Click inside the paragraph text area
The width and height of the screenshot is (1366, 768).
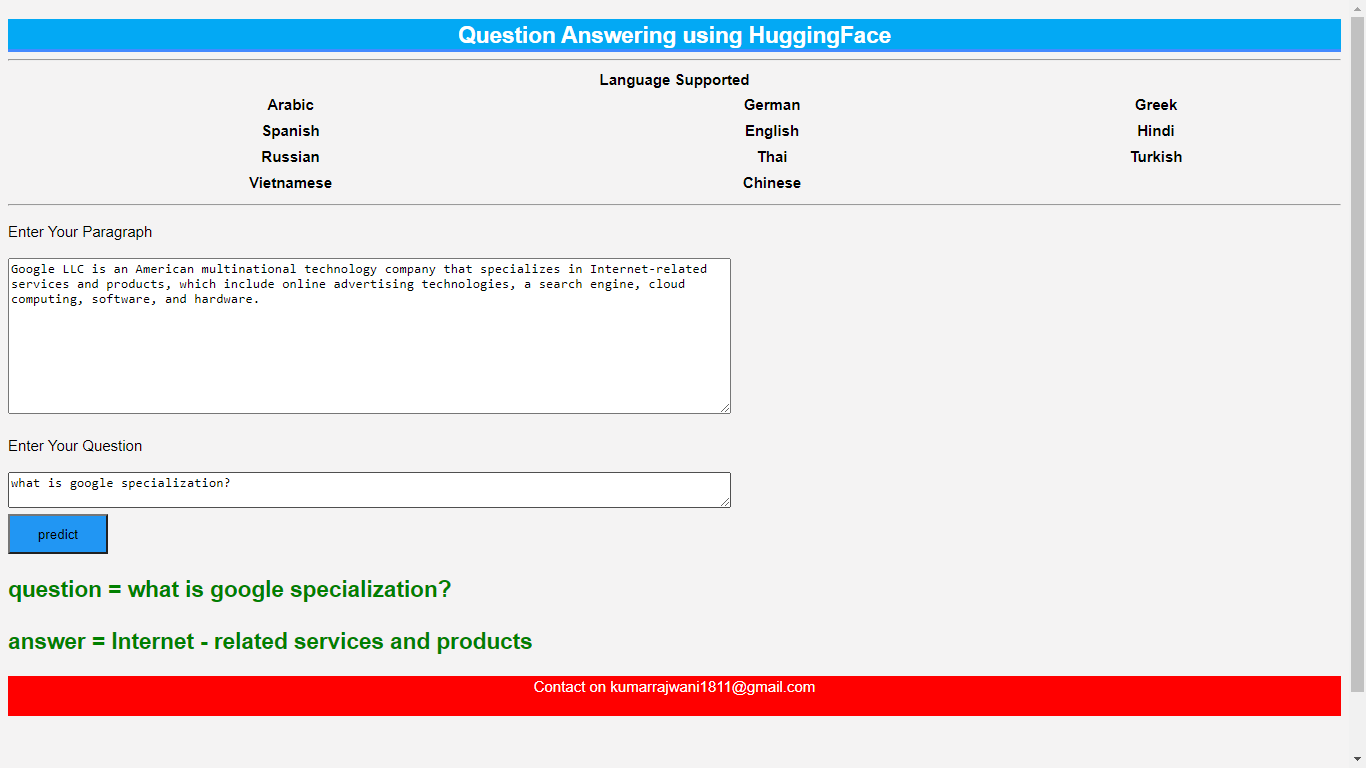click(369, 350)
